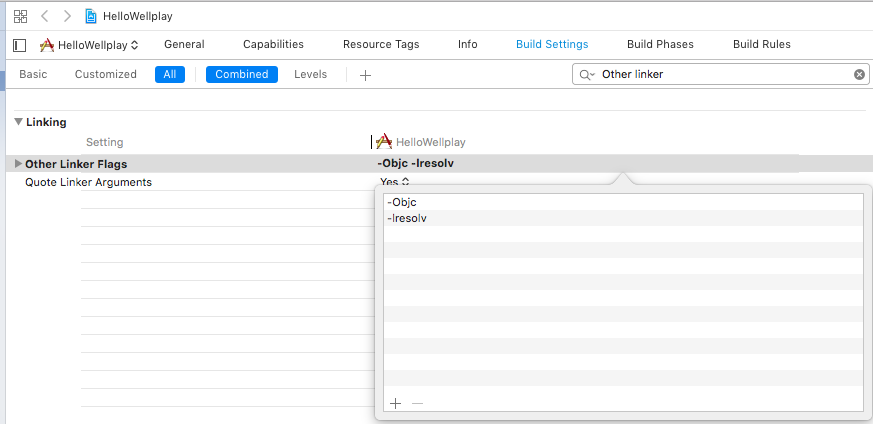Open the Capabilities tab
The height and width of the screenshot is (424, 873).
tap(273, 44)
